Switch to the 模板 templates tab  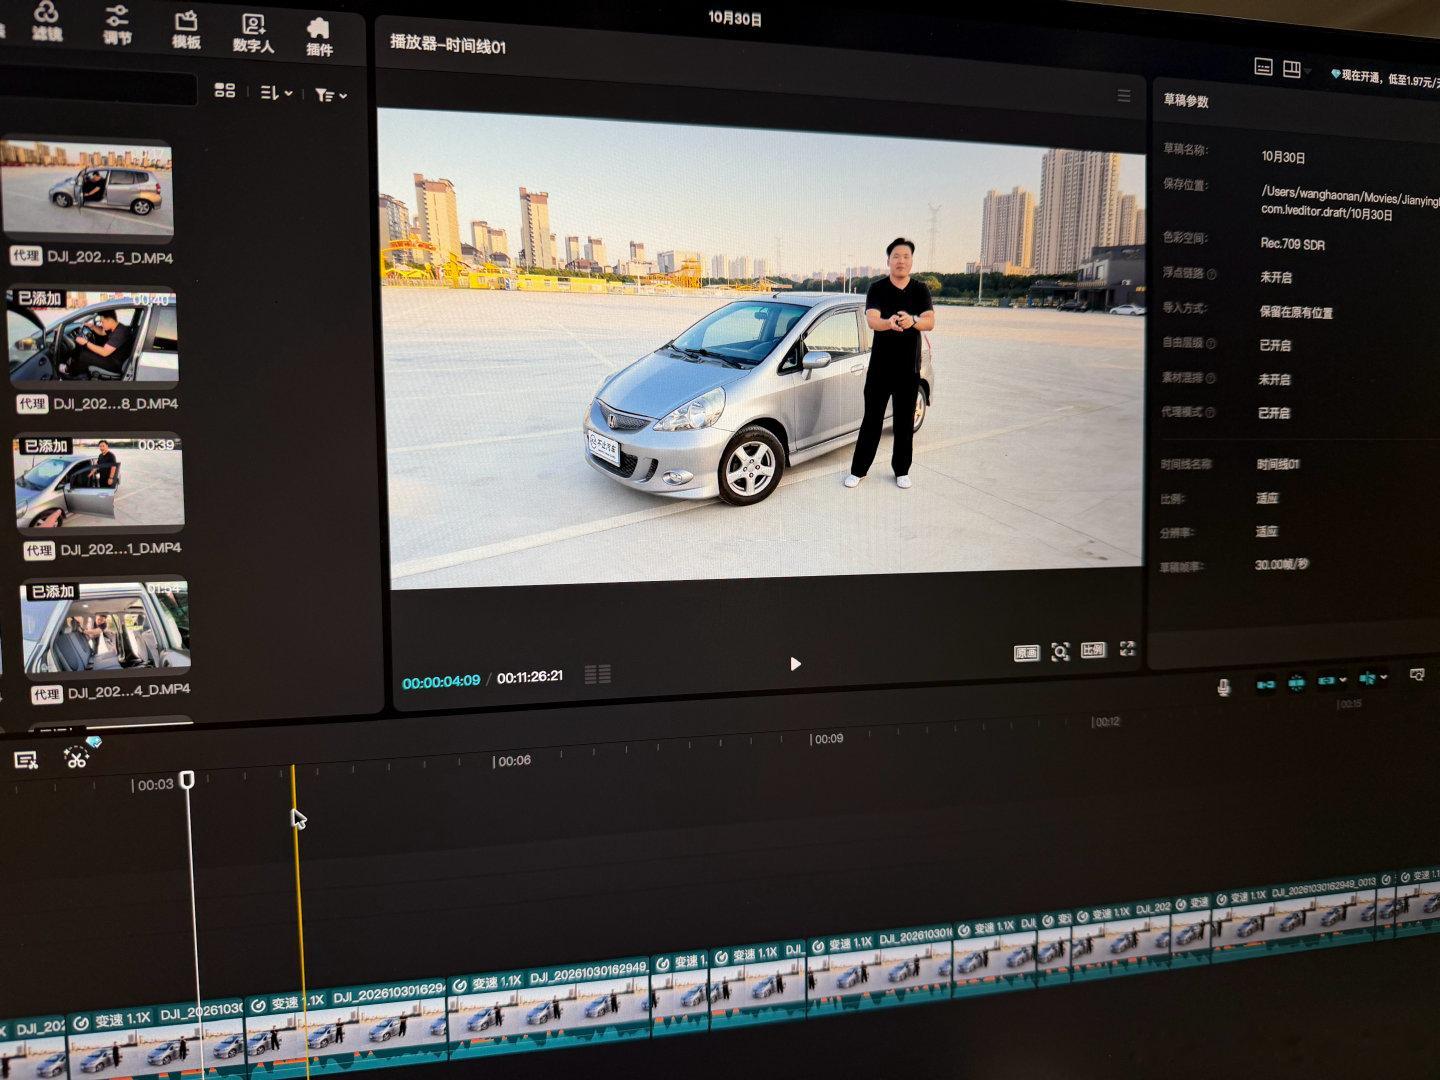(186, 29)
